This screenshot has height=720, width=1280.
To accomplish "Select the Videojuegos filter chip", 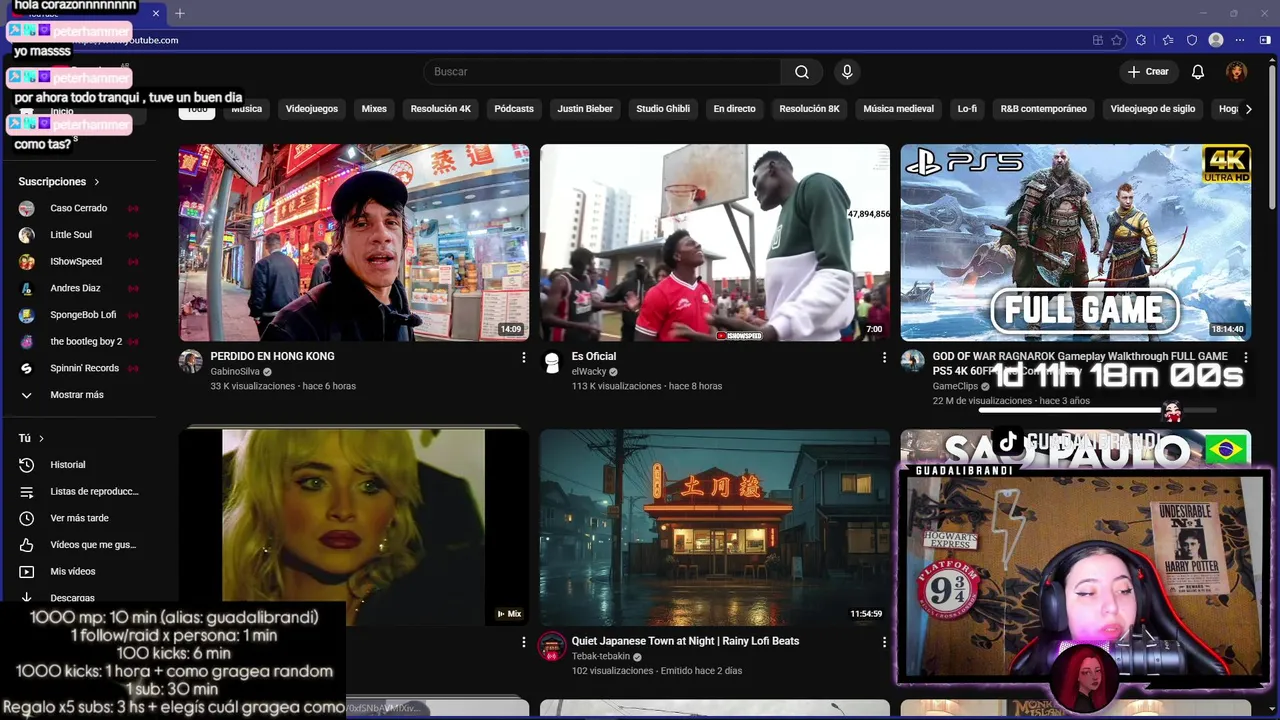I will coord(312,109).
